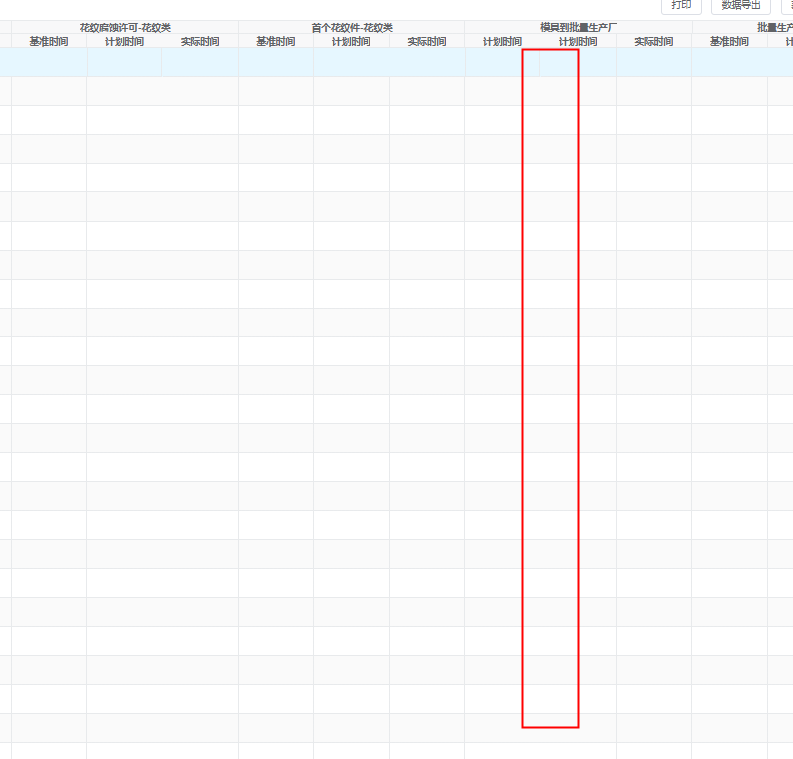Click the 打印 print button
Image resolution: width=793 pixels, height=759 pixels.
681,6
